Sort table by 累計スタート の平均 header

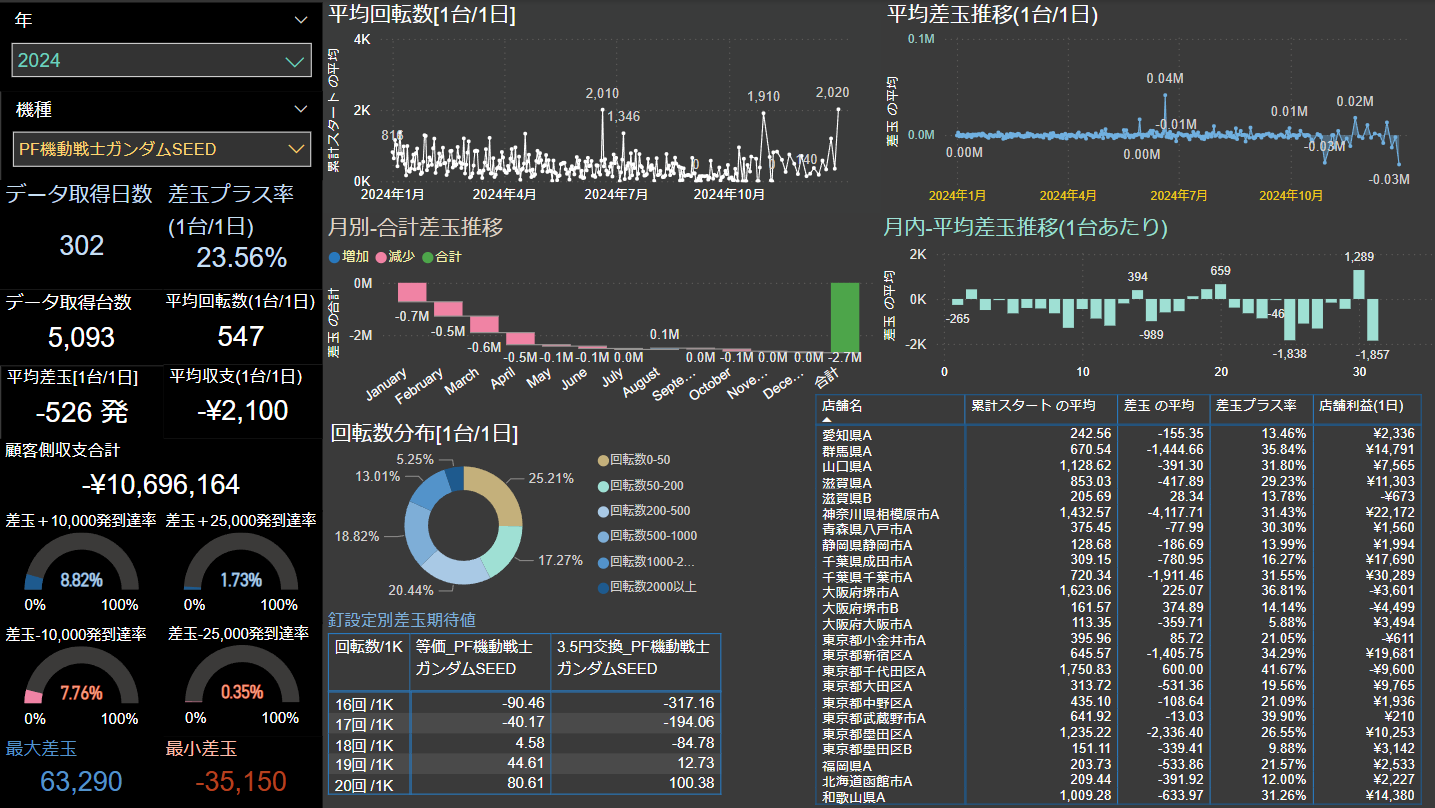point(1033,406)
